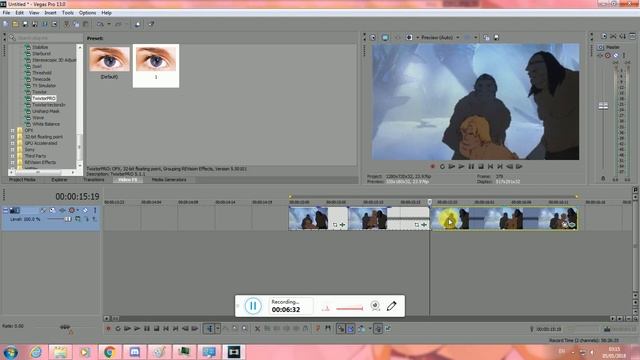Toggle the Normal Edit tool in timeline toolbar

(x=209, y=329)
